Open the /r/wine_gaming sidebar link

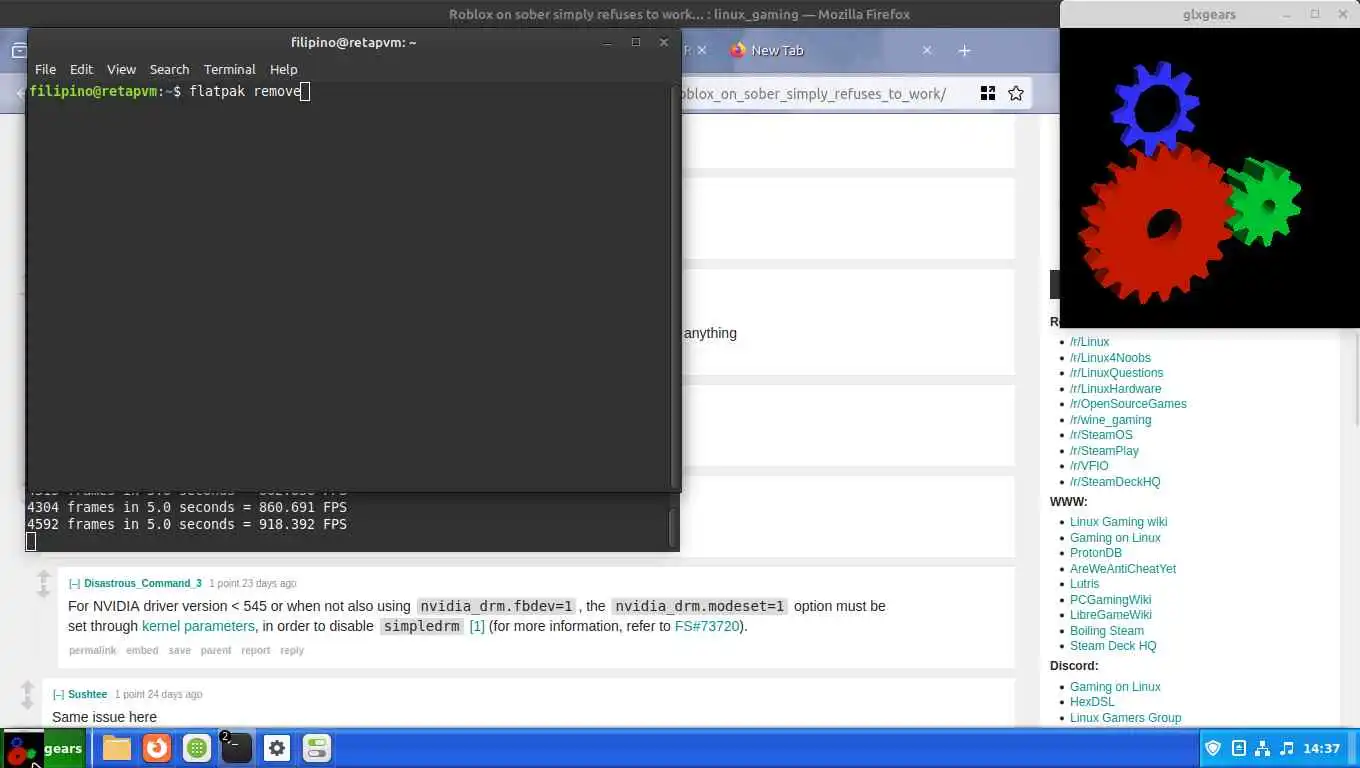tap(1110, 420)
